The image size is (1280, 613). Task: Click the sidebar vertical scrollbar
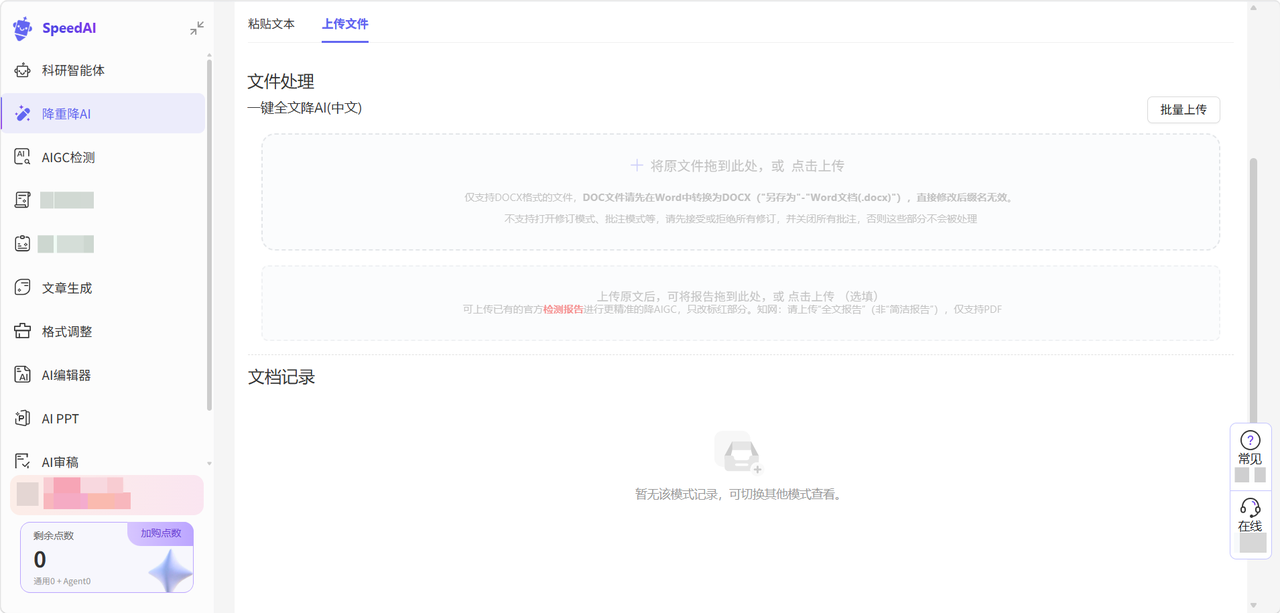click(x=209, y=235)
